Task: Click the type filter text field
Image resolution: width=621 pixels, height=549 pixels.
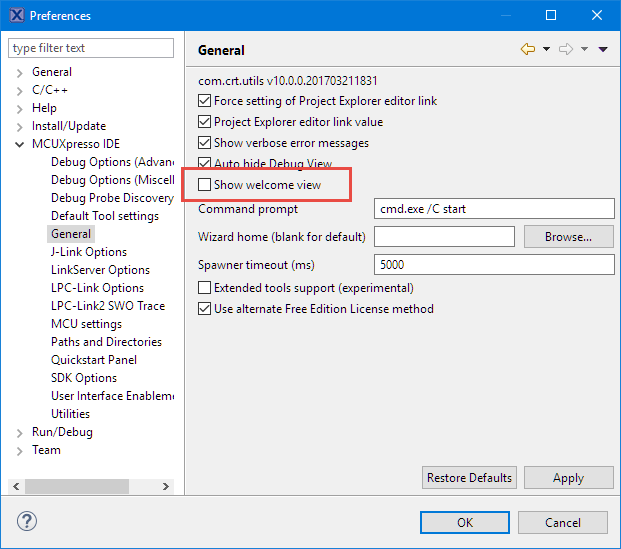Action: 91,48
